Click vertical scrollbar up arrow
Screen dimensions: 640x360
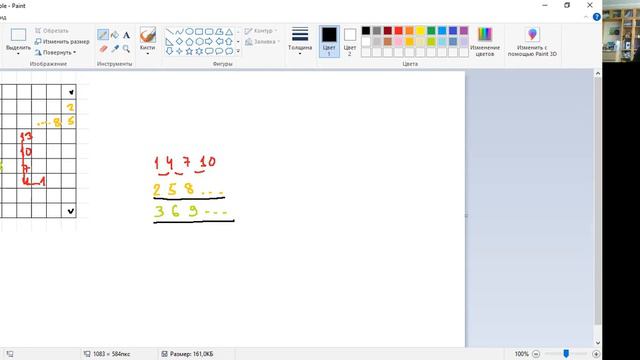coord(598,74)
